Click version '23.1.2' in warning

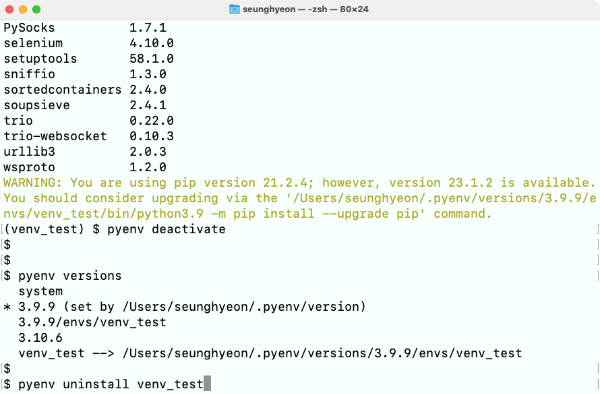pyautogui.click(x=471, y=183)
